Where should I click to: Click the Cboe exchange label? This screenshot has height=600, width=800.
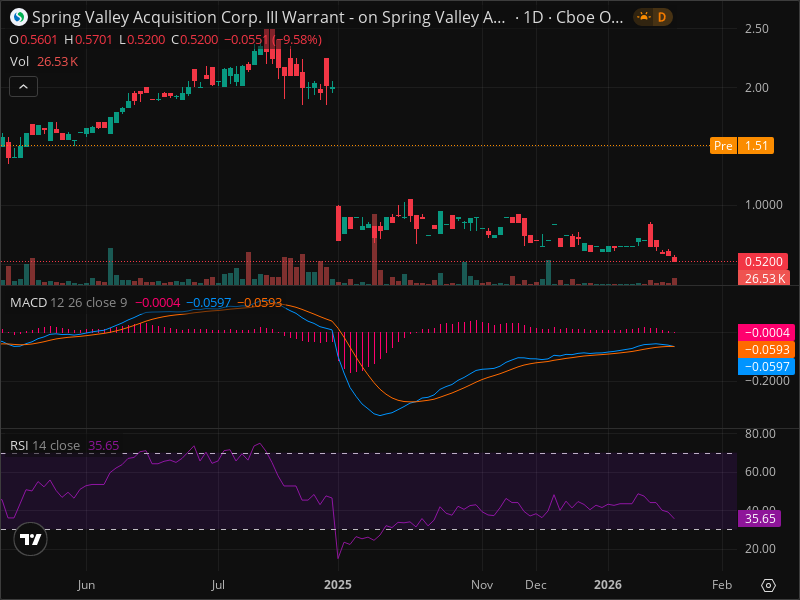tap(589, 17)
